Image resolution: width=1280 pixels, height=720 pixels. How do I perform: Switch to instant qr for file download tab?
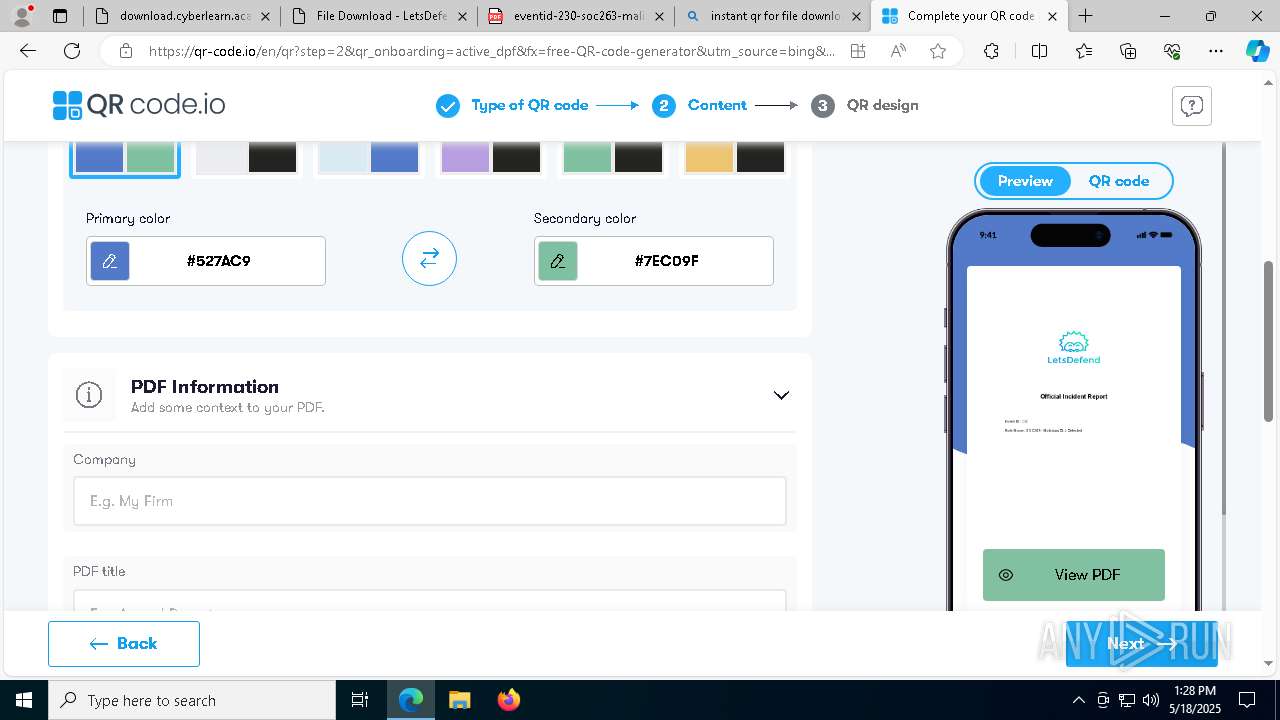point(771,16)
